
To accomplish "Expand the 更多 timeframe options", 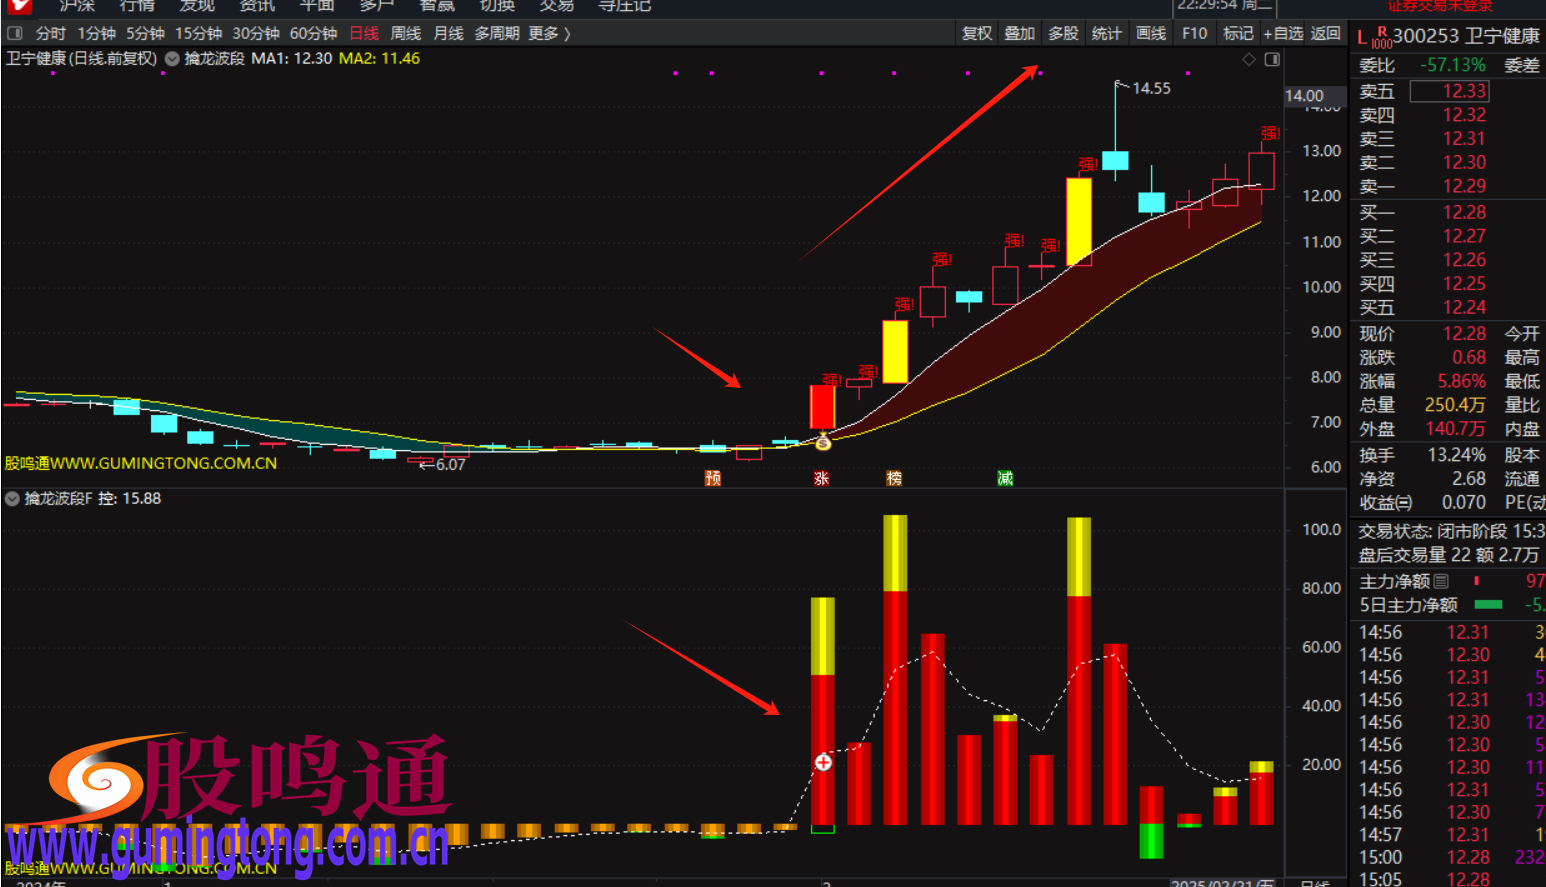I will [549, 33].
